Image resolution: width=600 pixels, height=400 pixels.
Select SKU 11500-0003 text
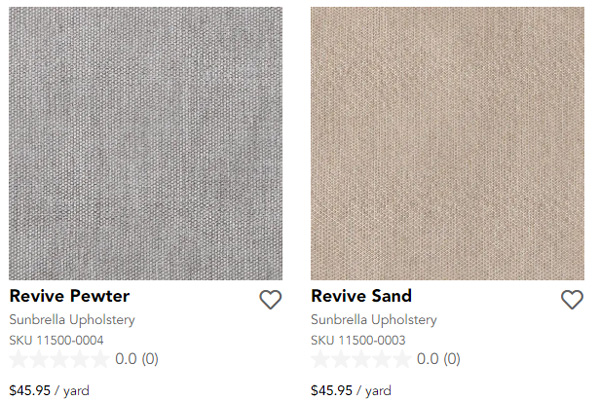coord(358,340)
